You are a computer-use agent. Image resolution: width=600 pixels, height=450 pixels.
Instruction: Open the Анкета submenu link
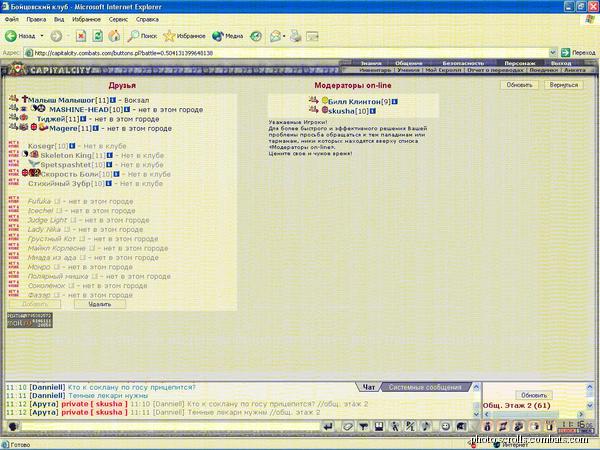pyautogui.click(x=575, y=70)
